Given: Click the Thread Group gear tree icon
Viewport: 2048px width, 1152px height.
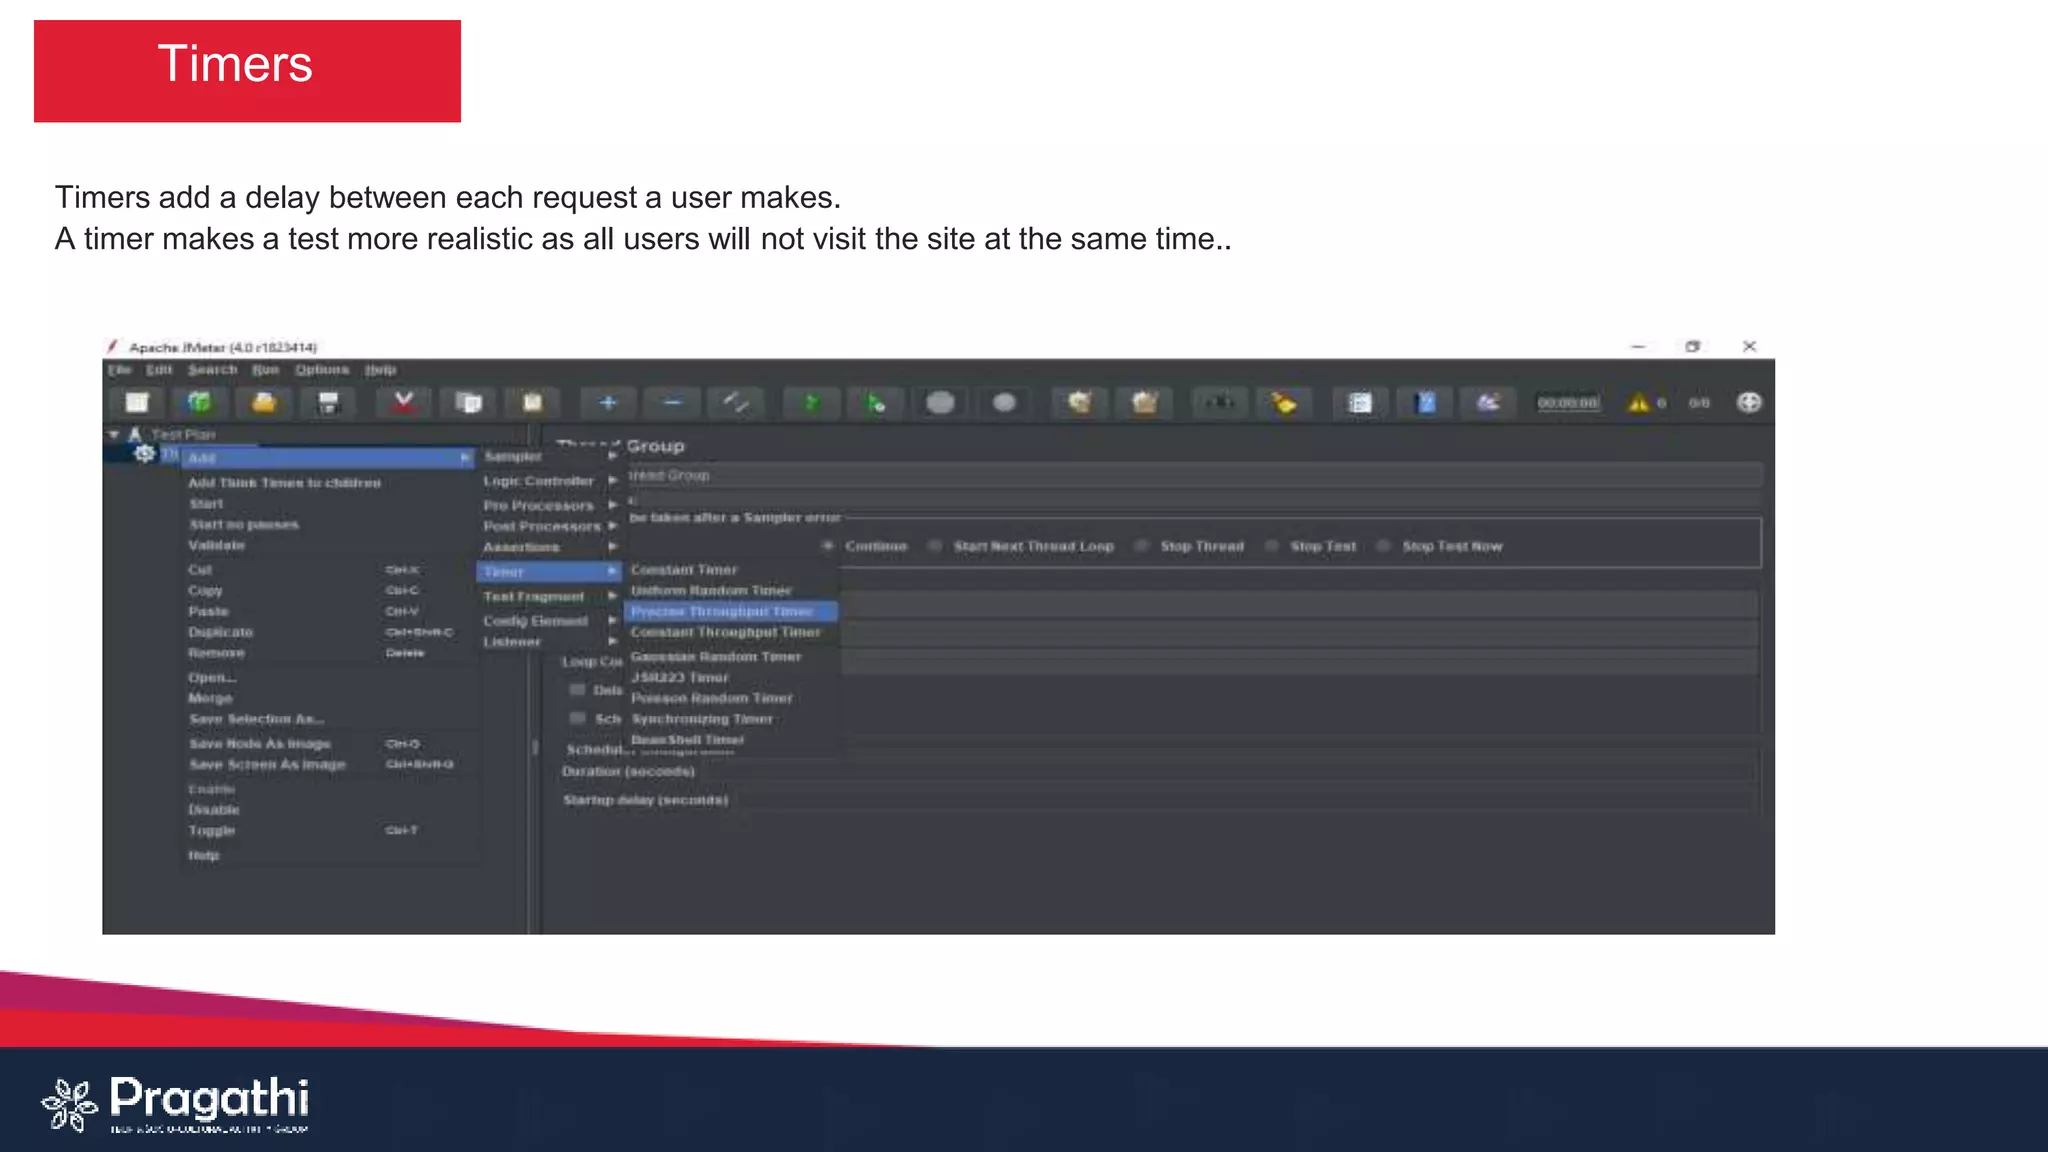Looking at the screenshot, I should pos(145,453).
